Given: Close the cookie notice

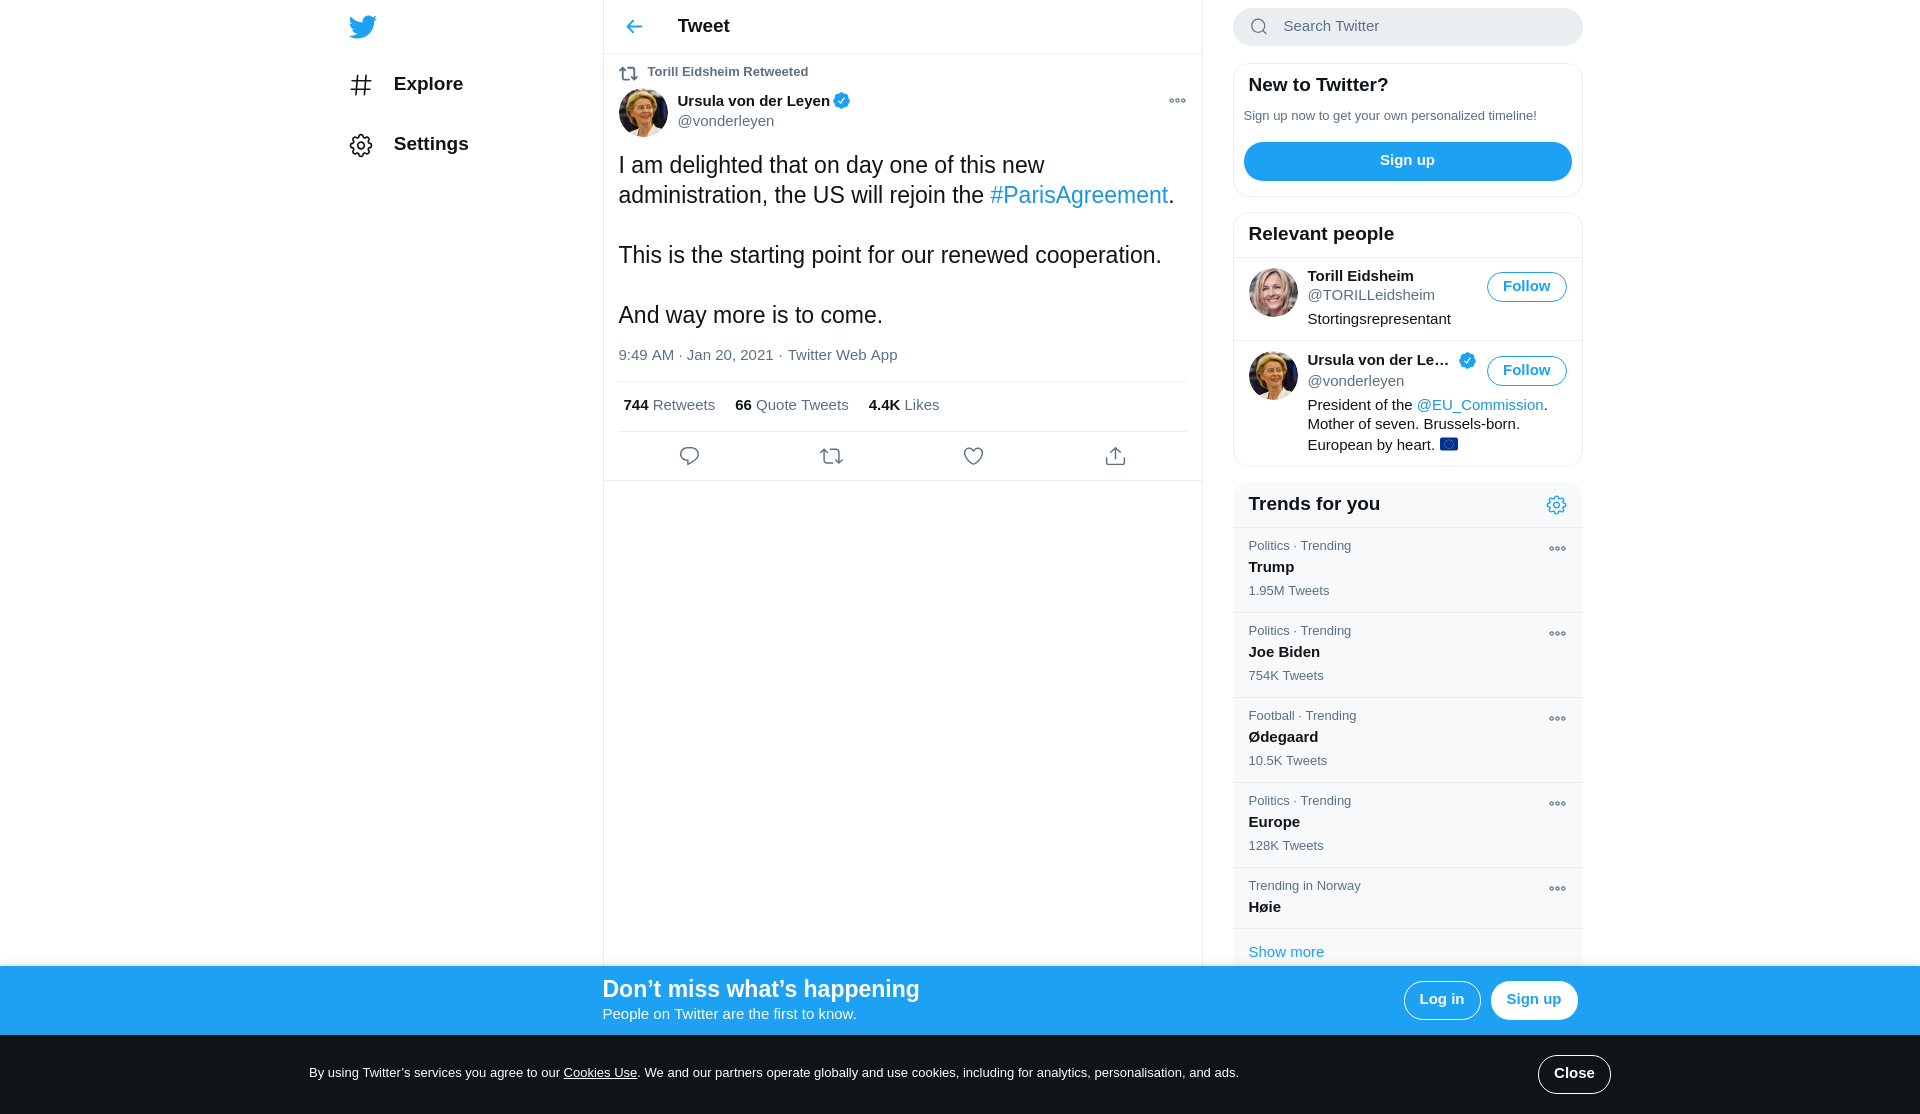Looking at the screenshot, I should (x=1573, y=1074).
